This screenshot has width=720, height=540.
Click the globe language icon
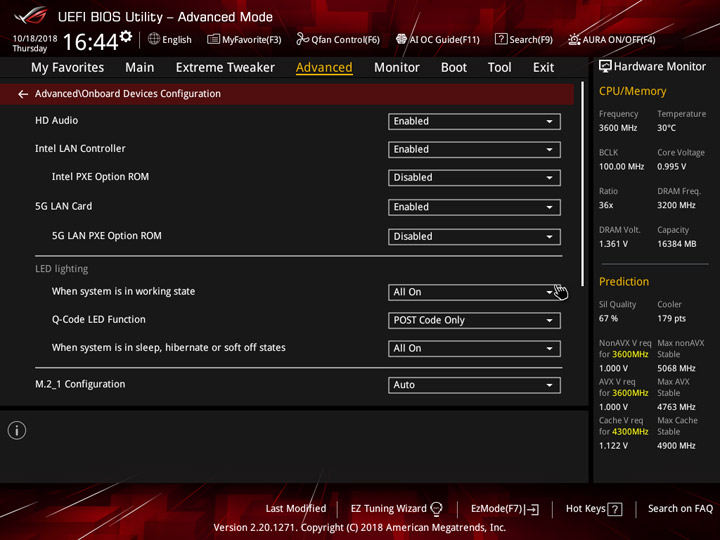154,39
